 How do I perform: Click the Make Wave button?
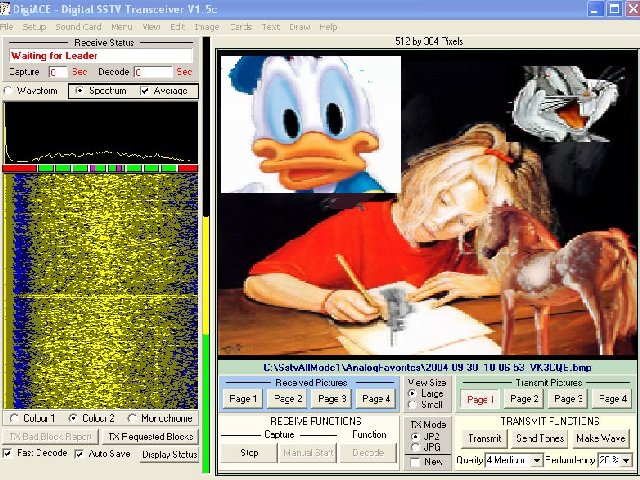pos(601,439)
